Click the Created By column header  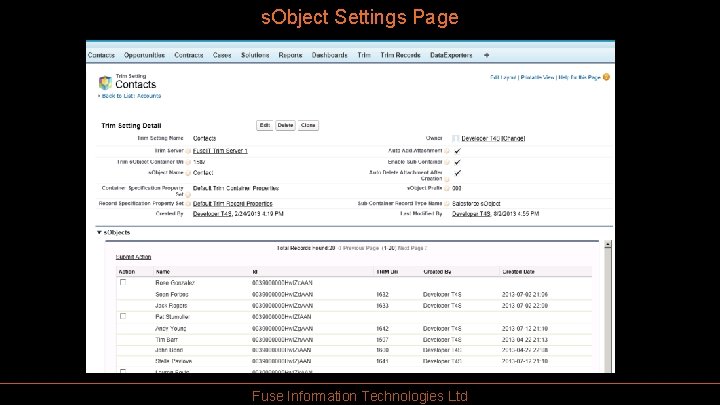(437, 272)
